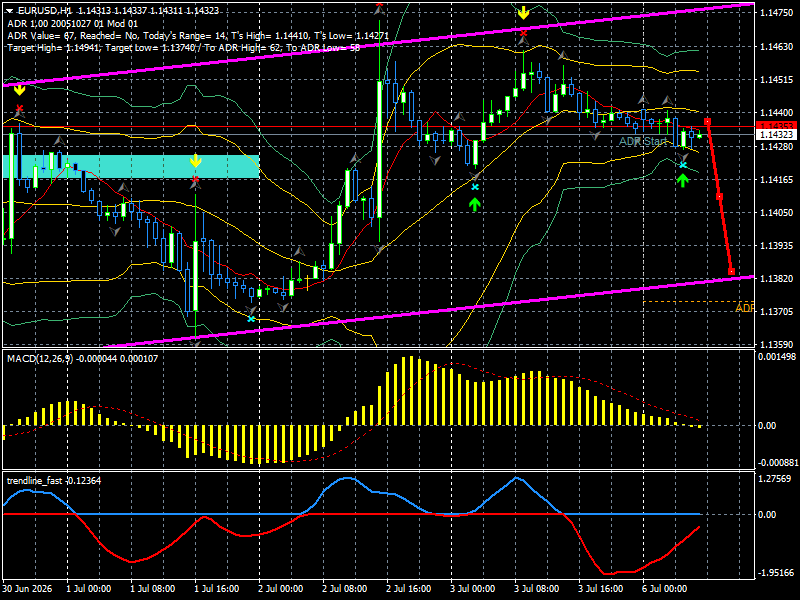Select yellow sell arrow on upper magenta channel
This screenshot has width=800, height=600.
tap(523, 13)
